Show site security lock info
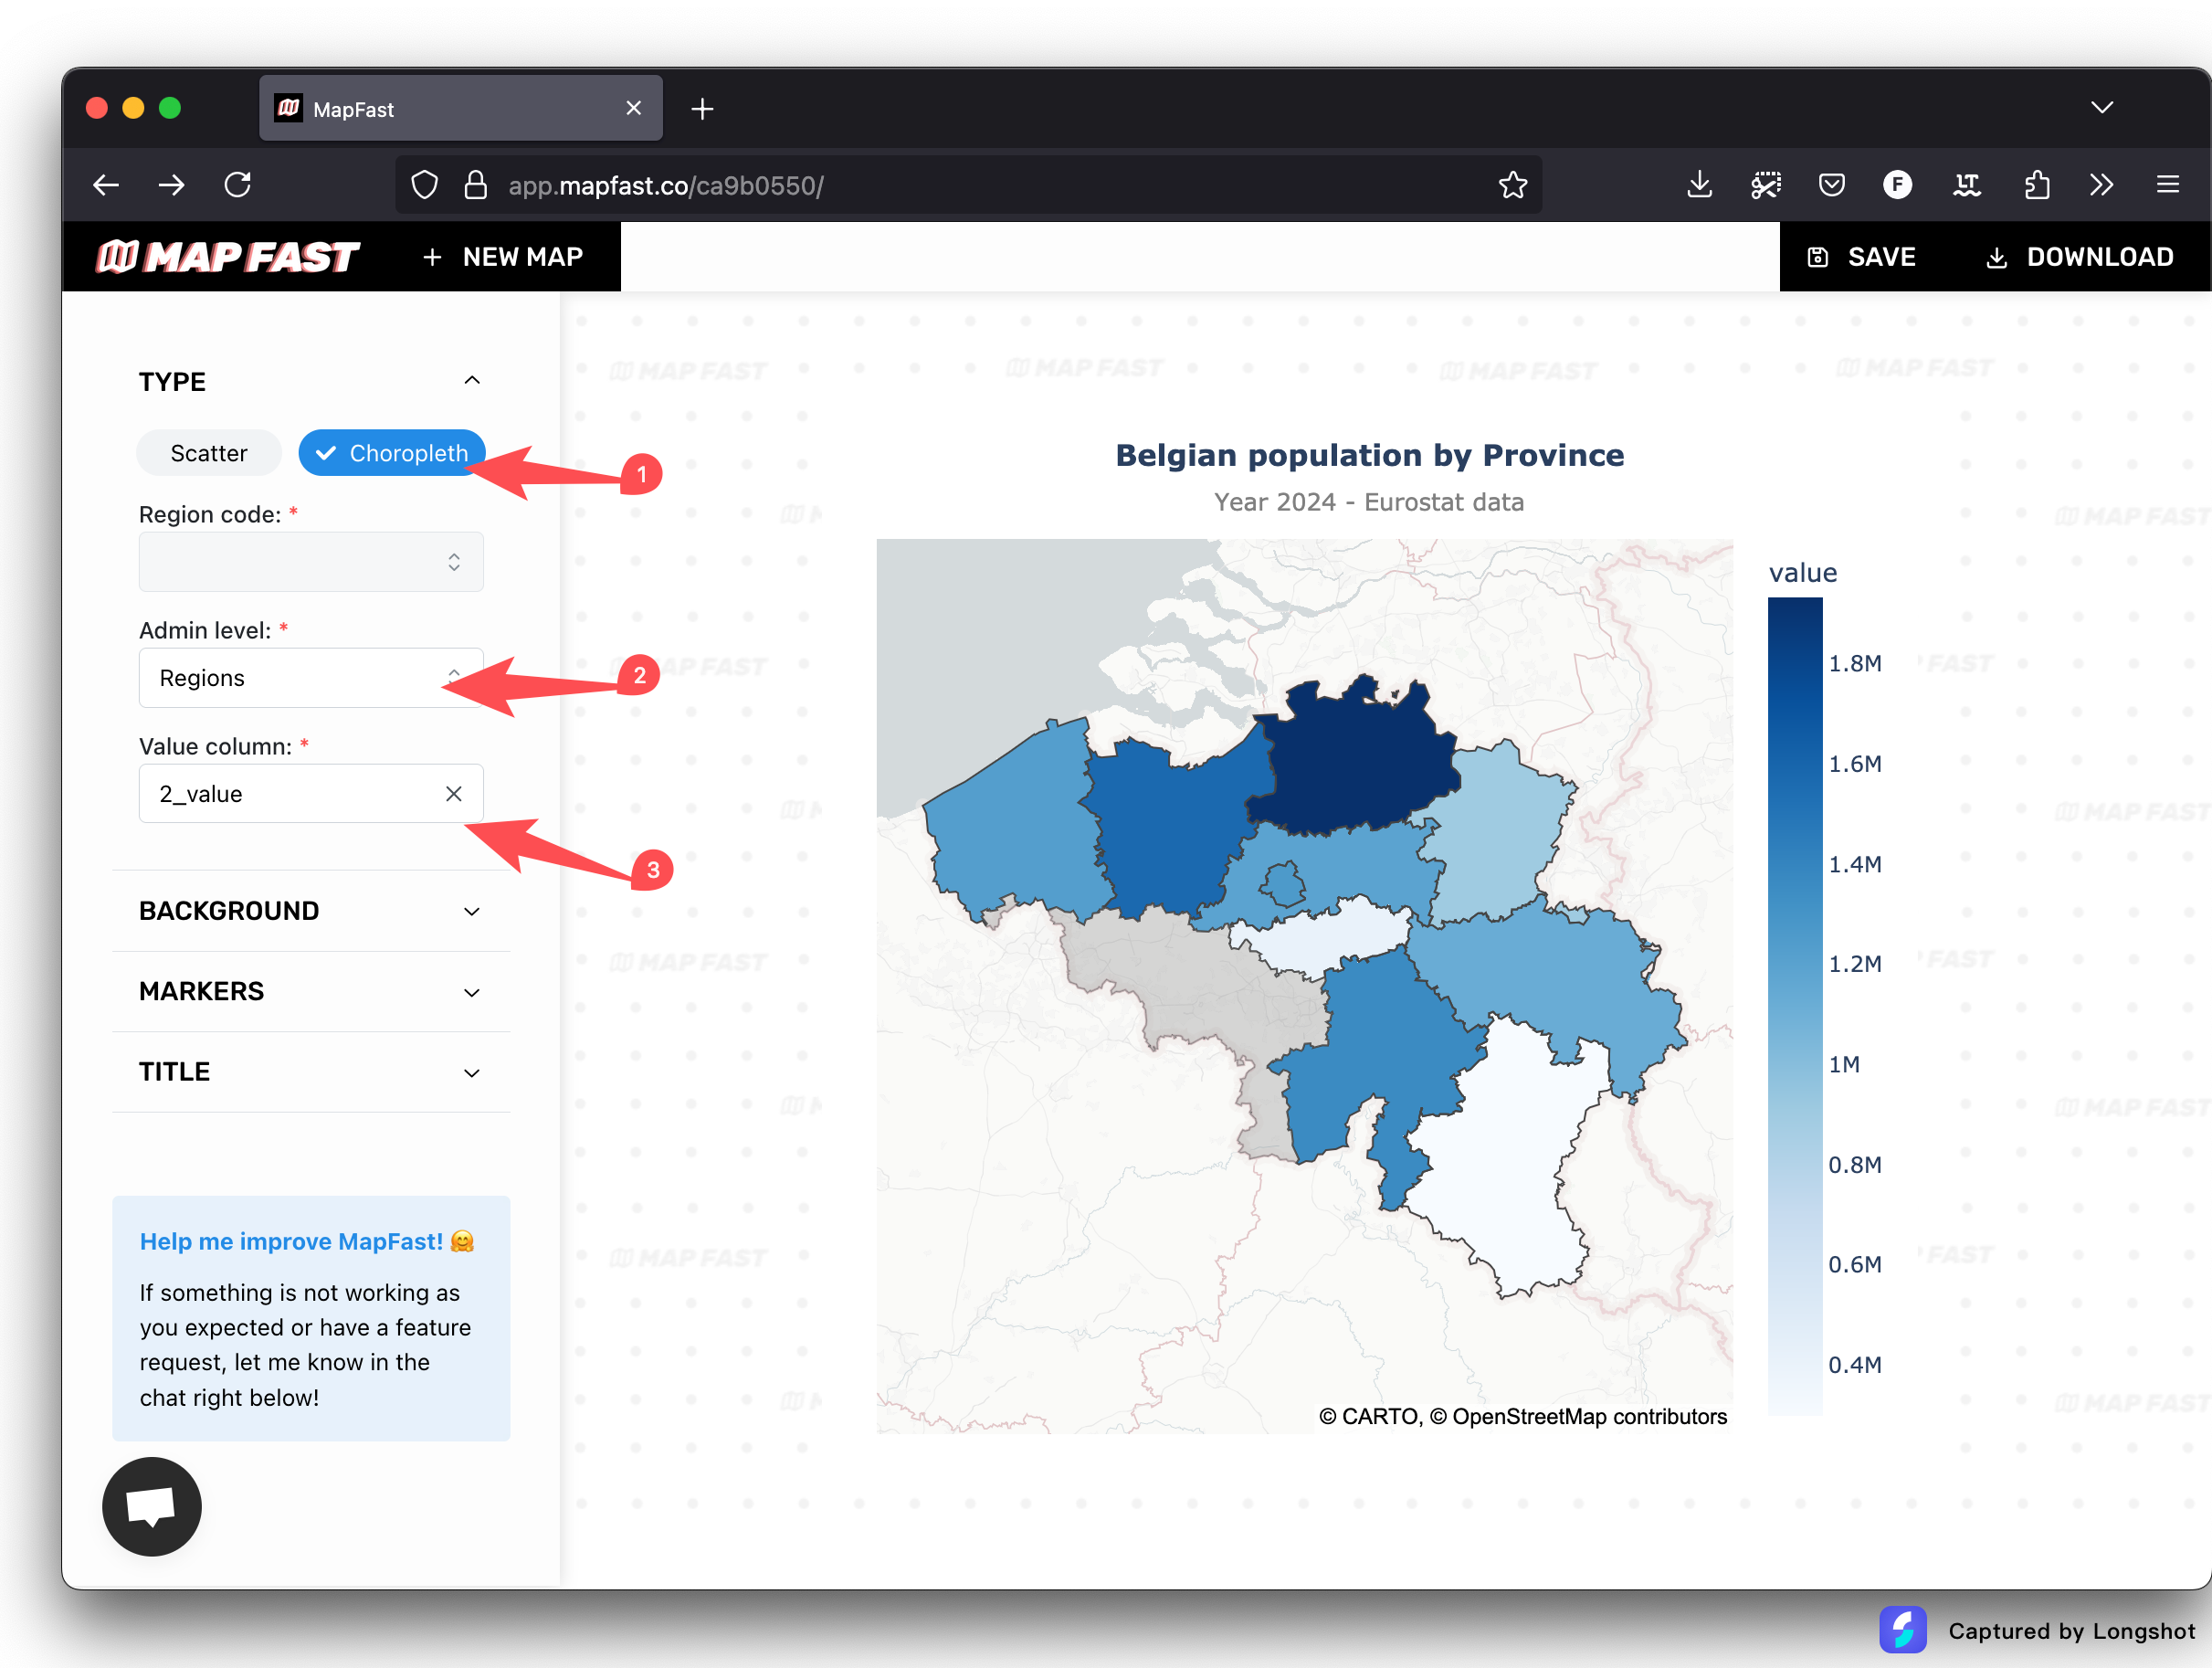The image size is (2212, 1668). 476,185
